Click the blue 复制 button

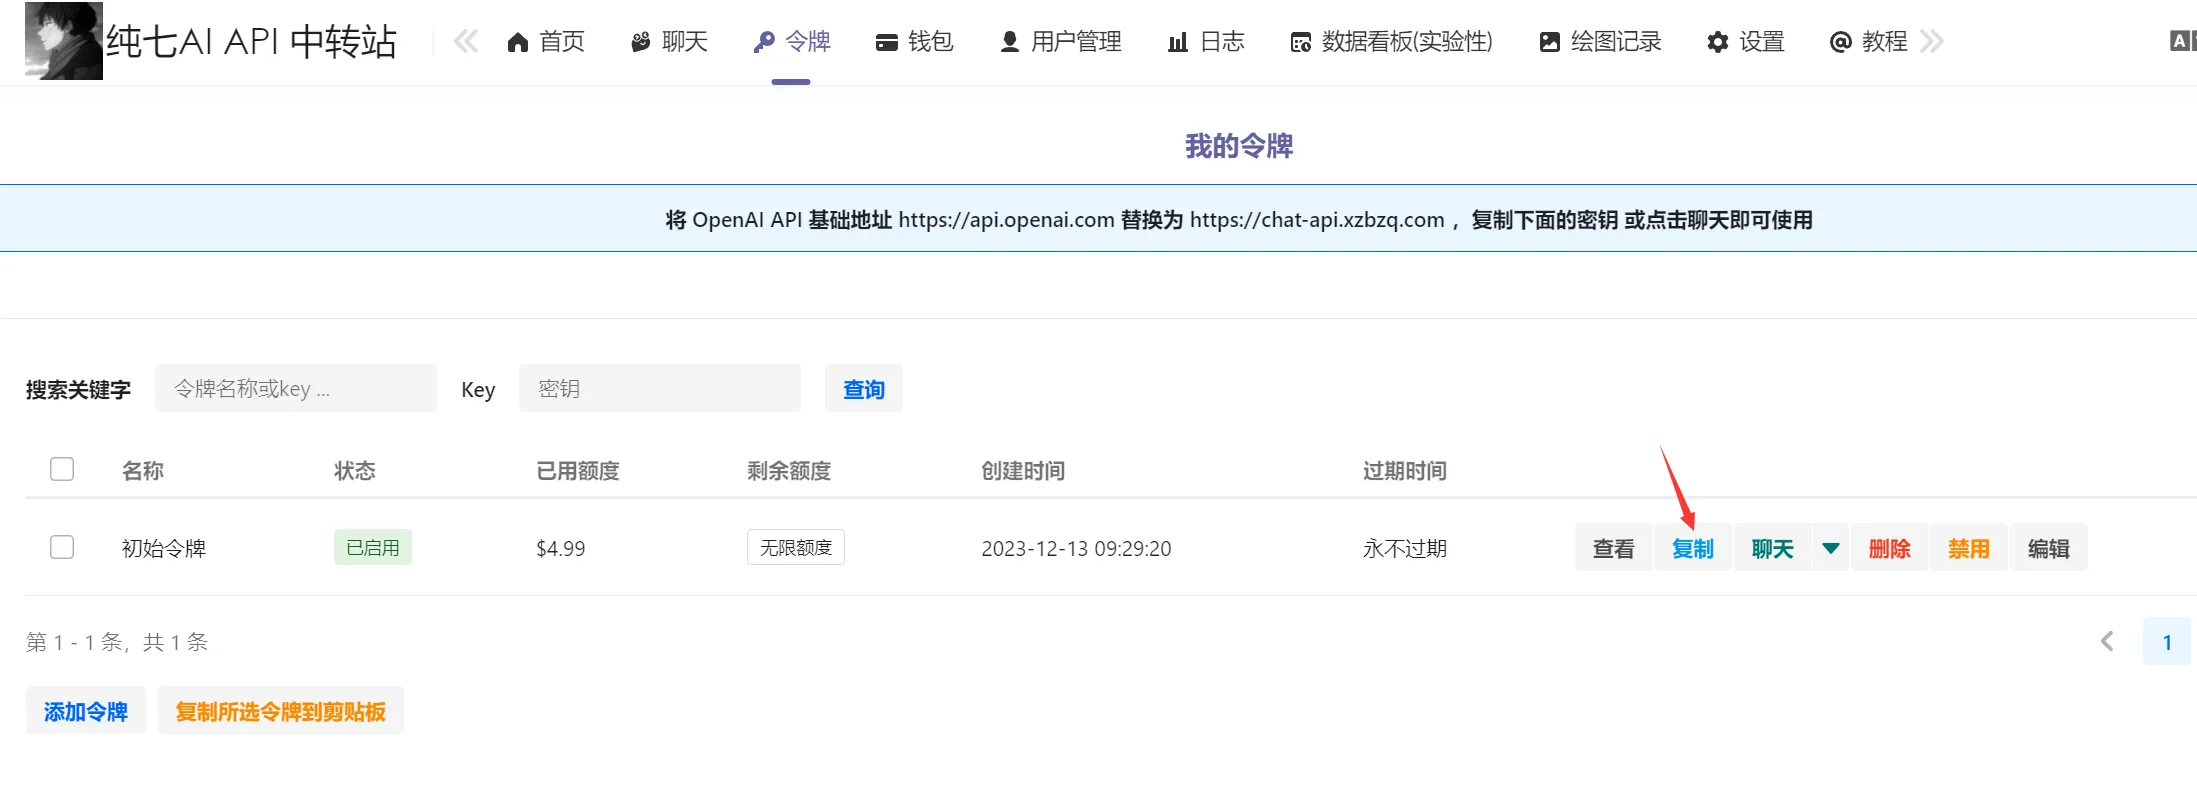pyautogui.click(x=1692, y=548)
